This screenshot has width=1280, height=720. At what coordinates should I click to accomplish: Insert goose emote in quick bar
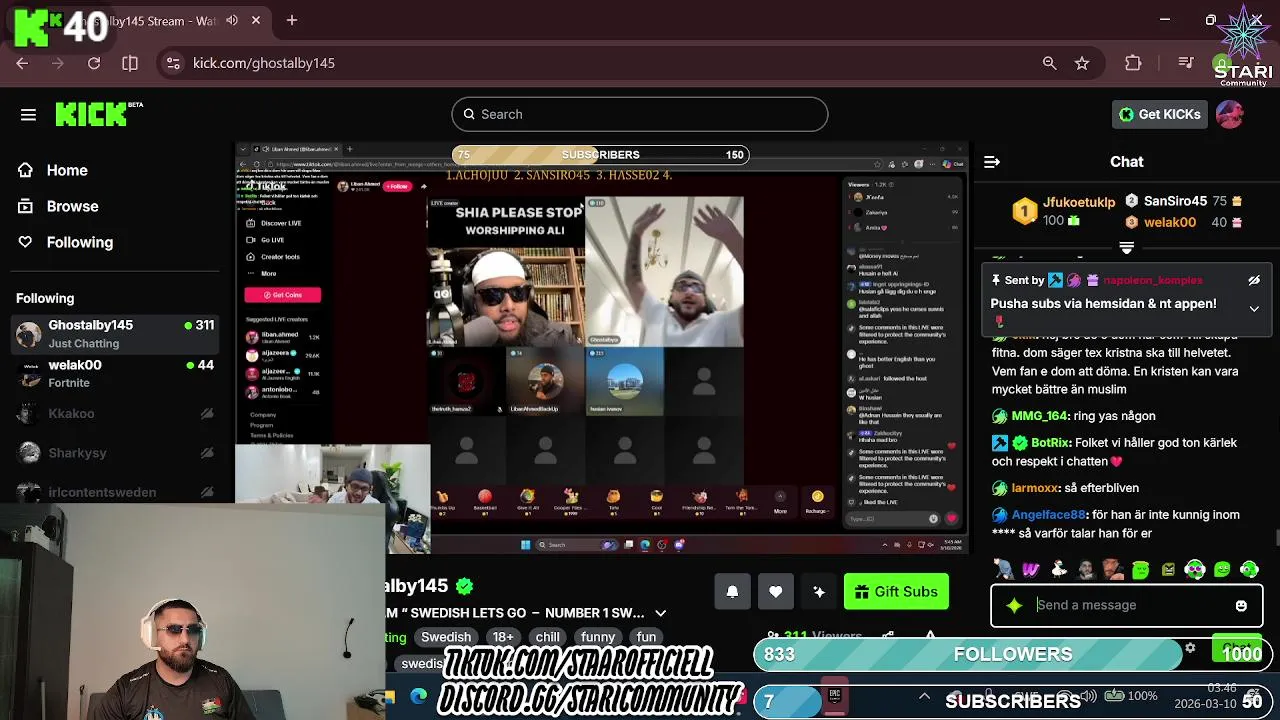click(1059, 570)
